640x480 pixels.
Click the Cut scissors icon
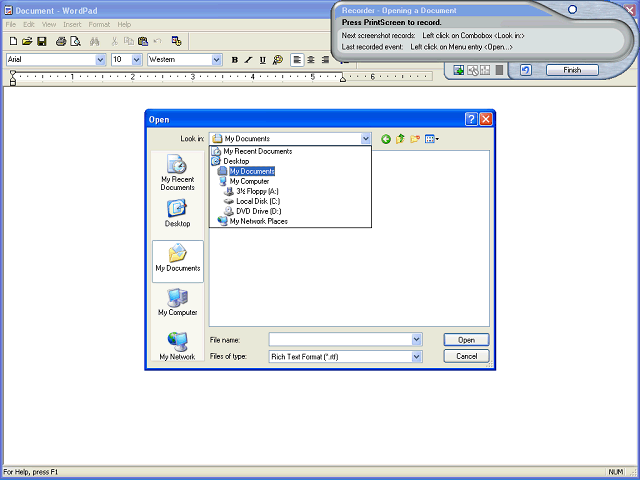(115, 41)
